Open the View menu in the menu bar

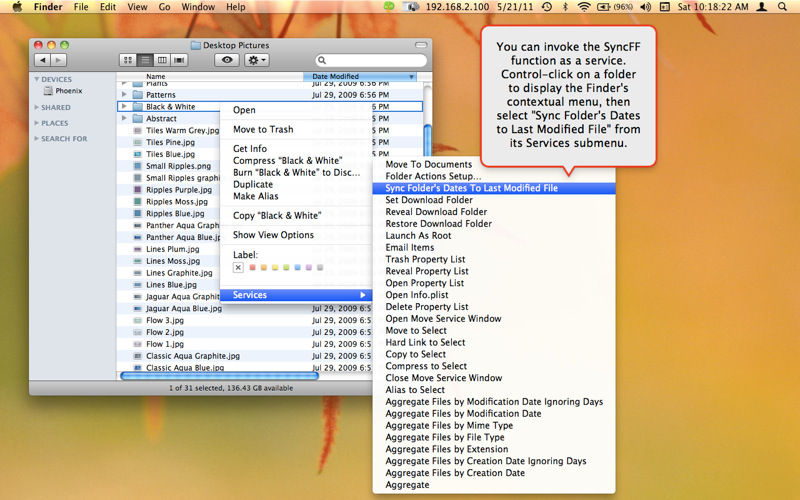[x=137, y=7]
